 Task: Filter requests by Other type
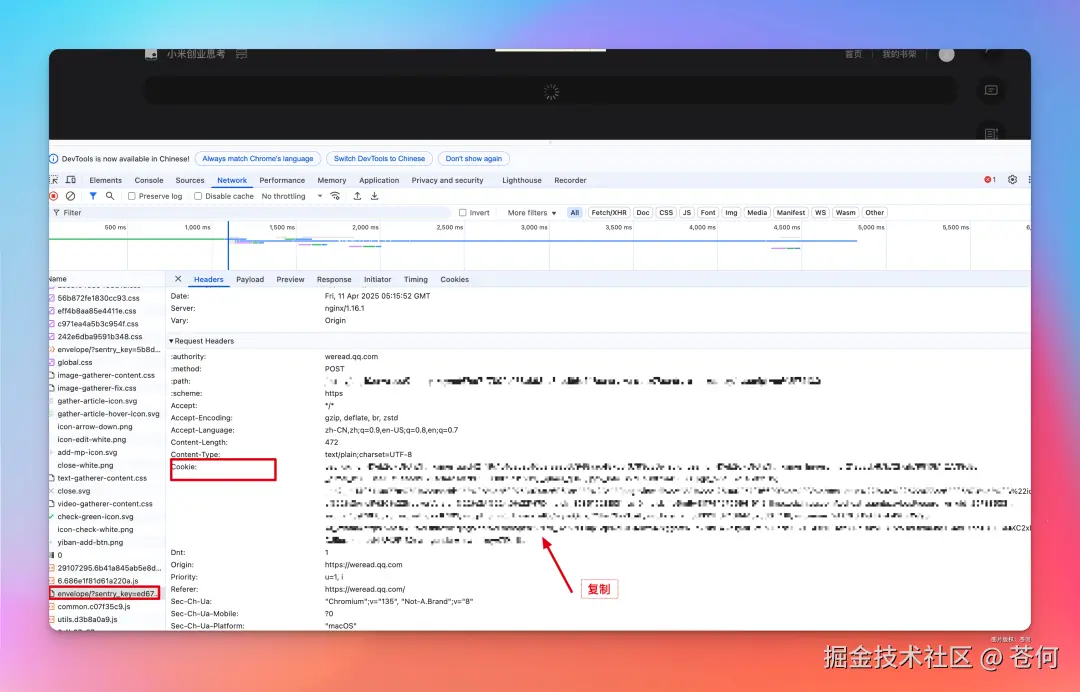(x=875, y=213)
